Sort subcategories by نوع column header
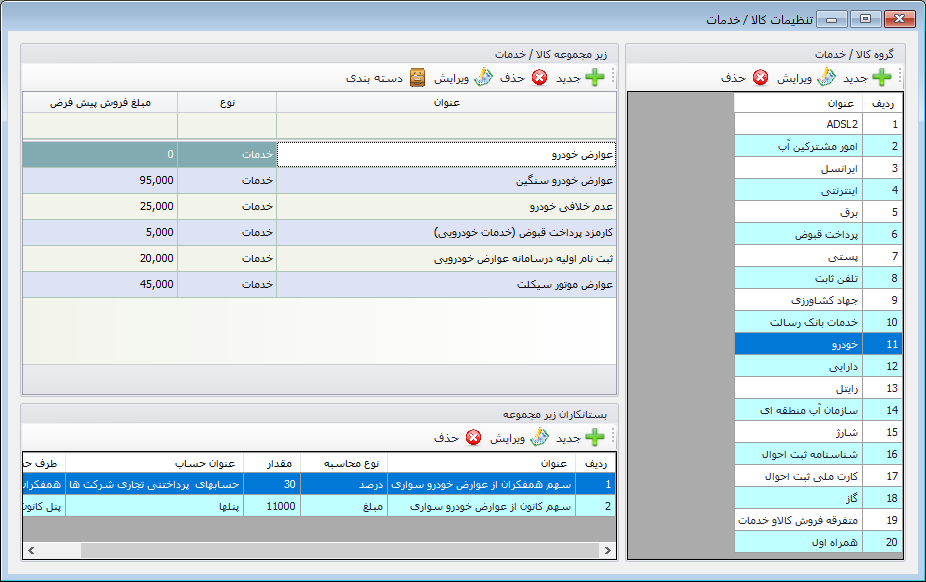Image resolution: width=926 pixels, height=582 pixels. click(227, 103)
